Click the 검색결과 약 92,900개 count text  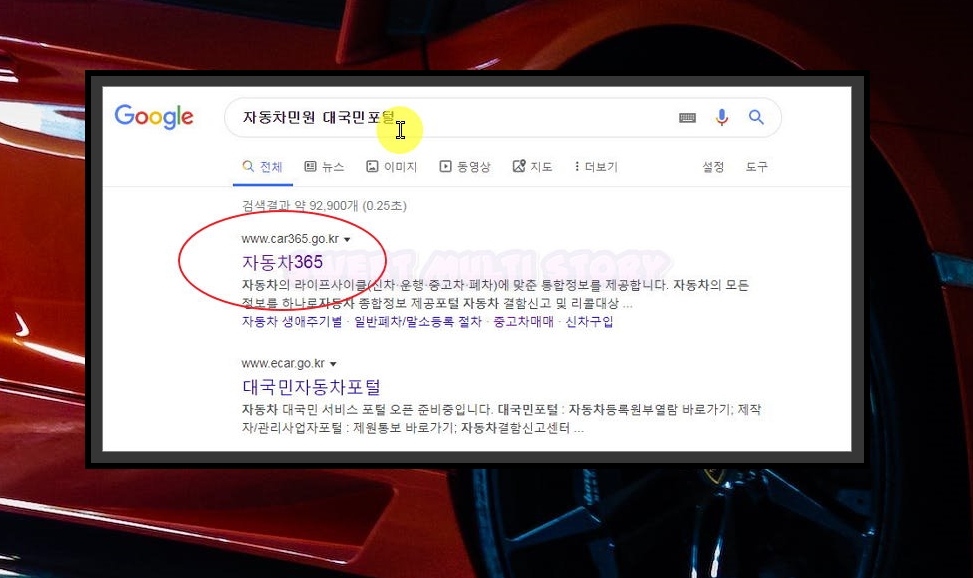pos(324,205)
